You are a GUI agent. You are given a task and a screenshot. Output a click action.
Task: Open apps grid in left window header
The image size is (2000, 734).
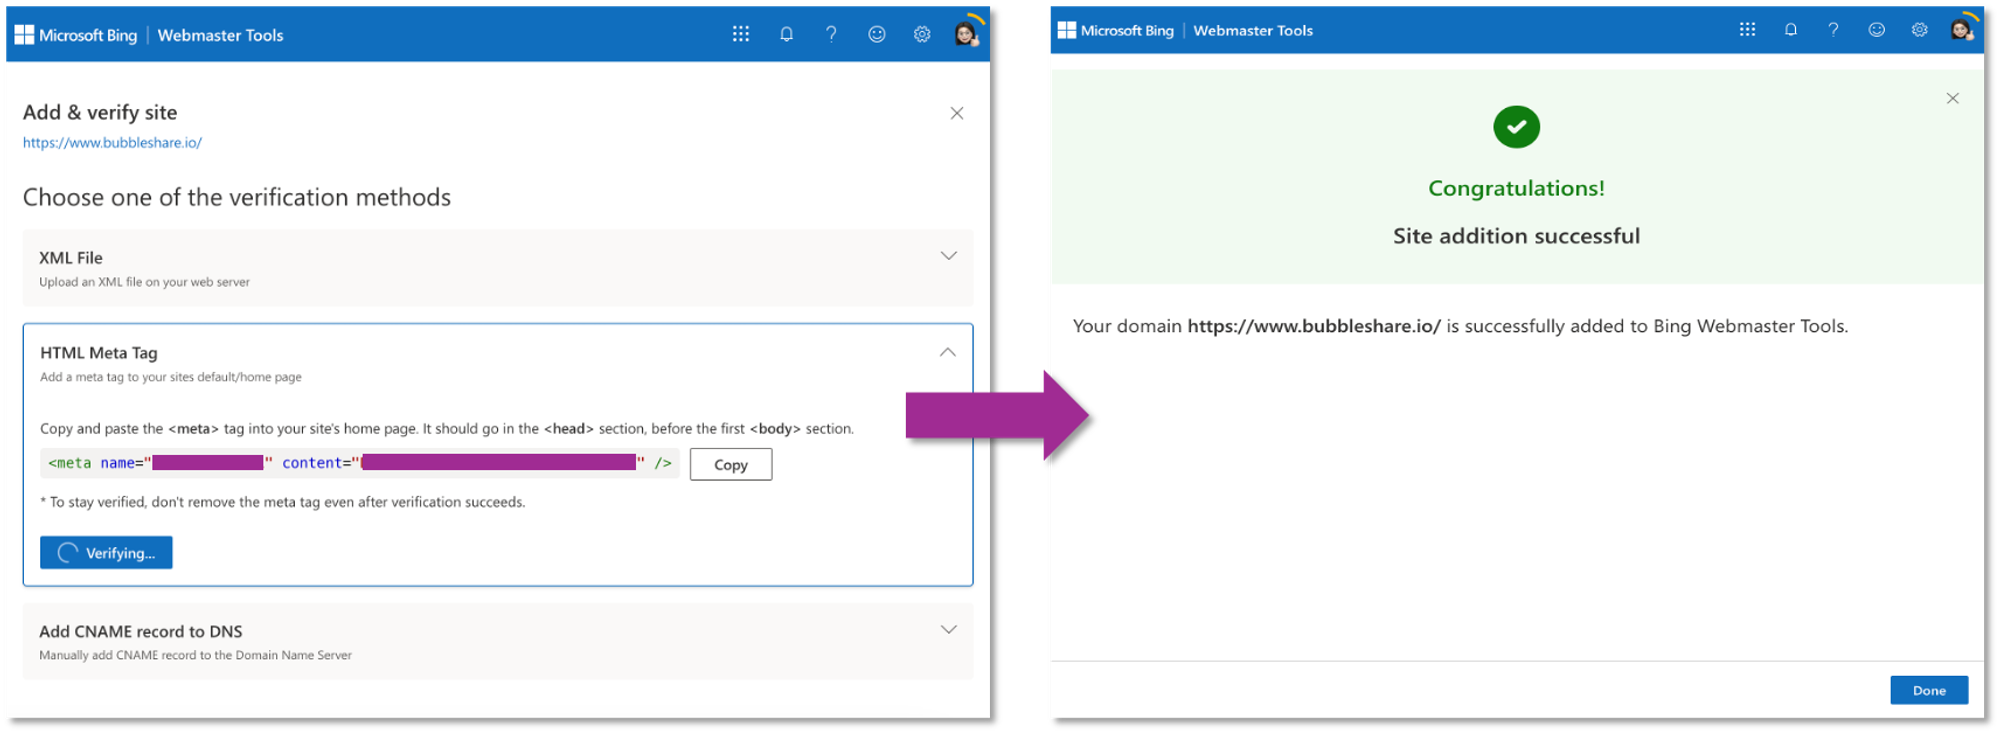740,34
